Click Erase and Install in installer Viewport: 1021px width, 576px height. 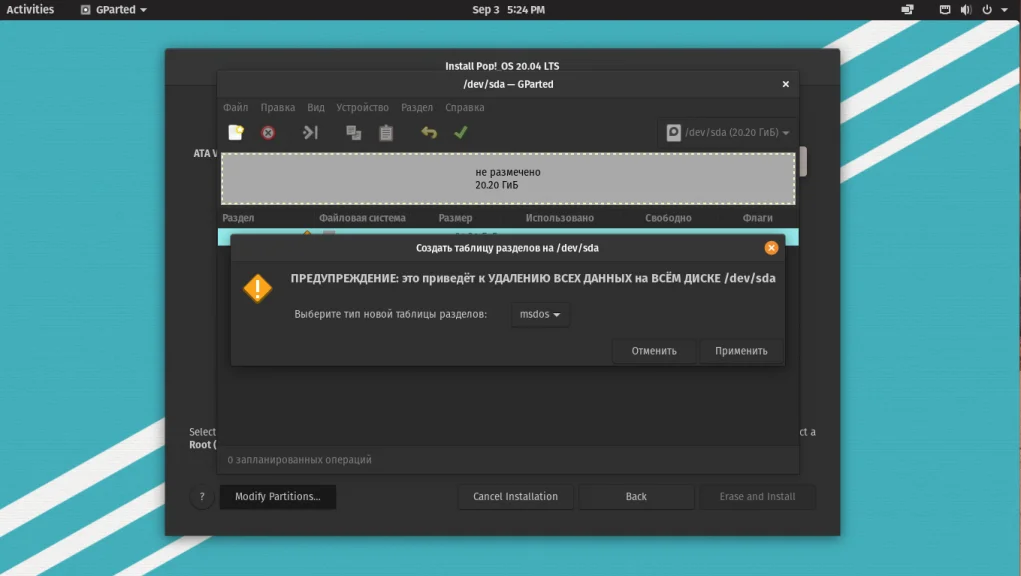(x=757, y=497)
